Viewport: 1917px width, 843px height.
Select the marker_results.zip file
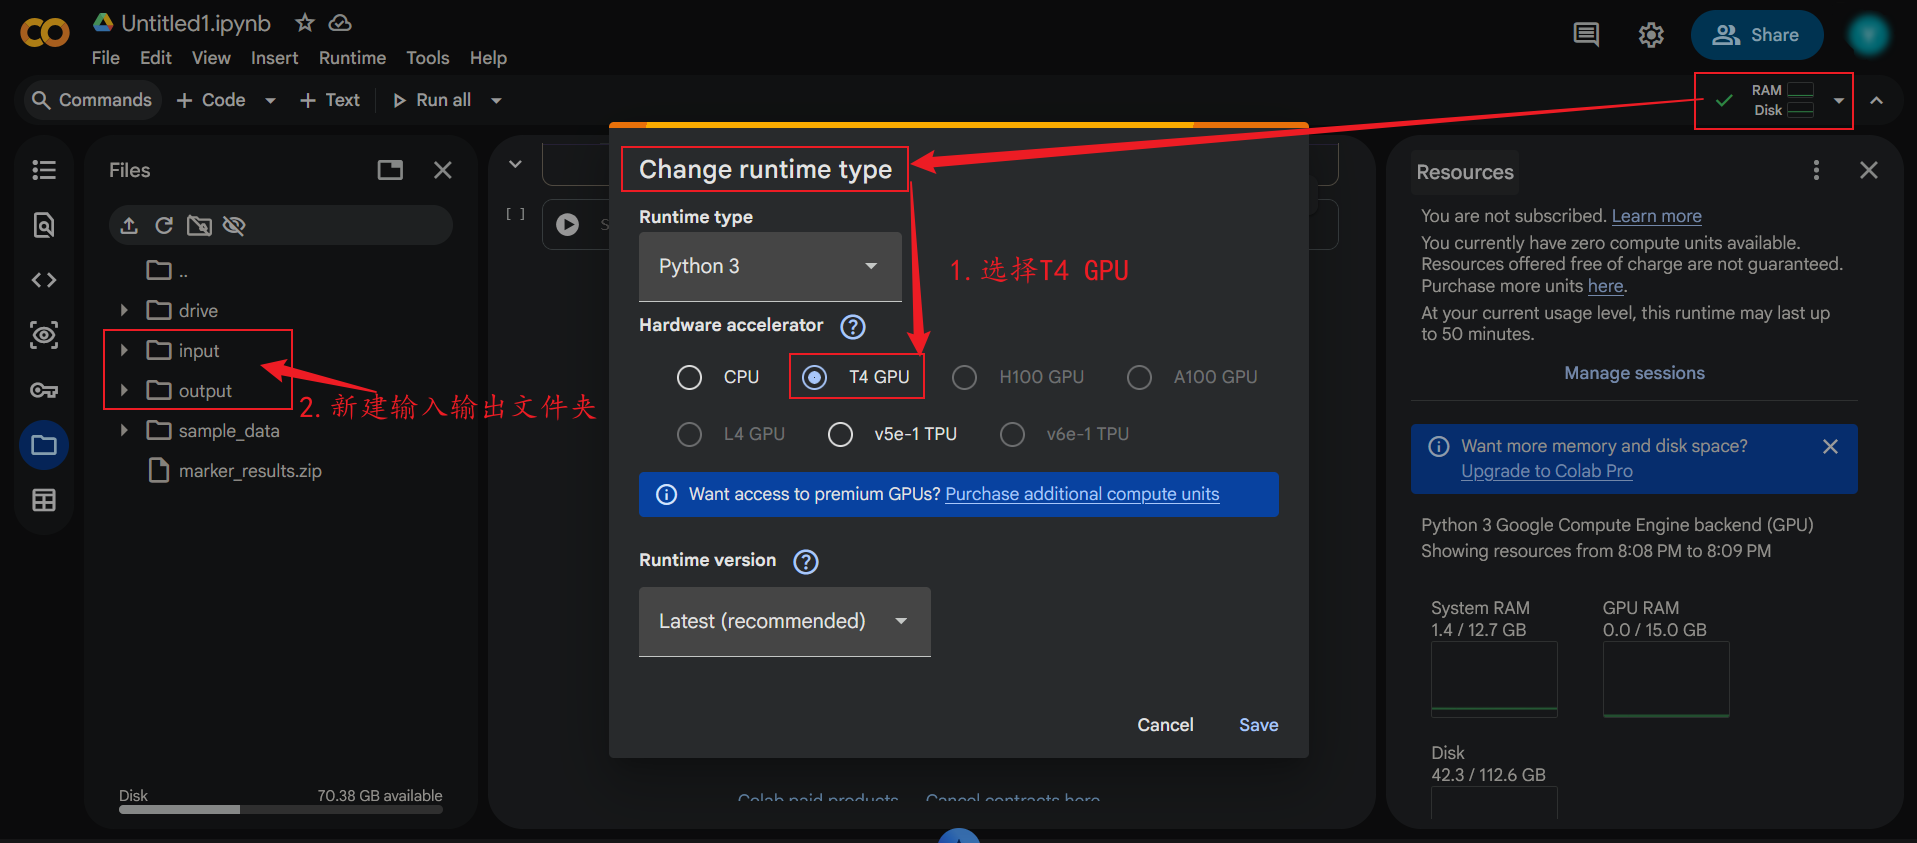(248, 470)
